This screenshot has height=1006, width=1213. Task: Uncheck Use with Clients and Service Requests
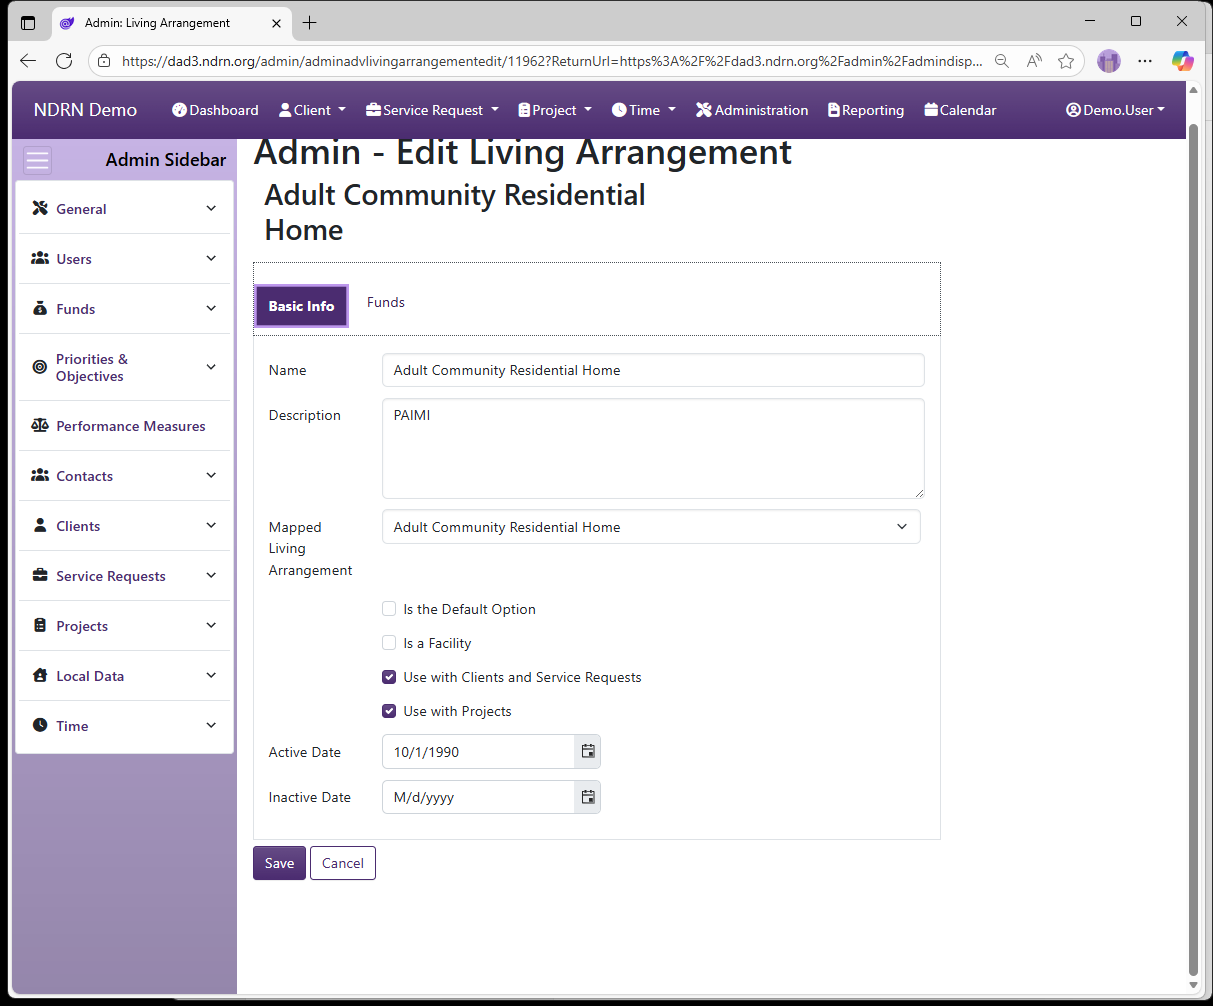[x=389, y=677]
